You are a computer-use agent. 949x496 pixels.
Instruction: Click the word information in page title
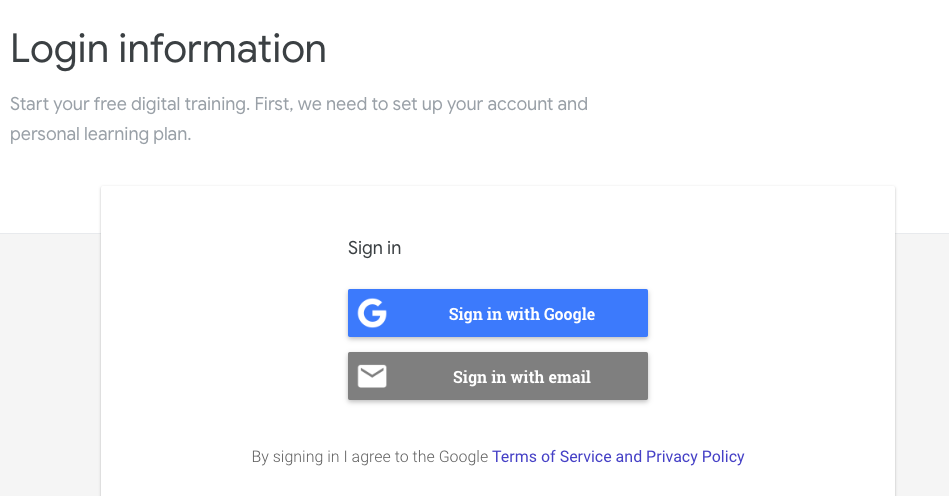[222, 49]
